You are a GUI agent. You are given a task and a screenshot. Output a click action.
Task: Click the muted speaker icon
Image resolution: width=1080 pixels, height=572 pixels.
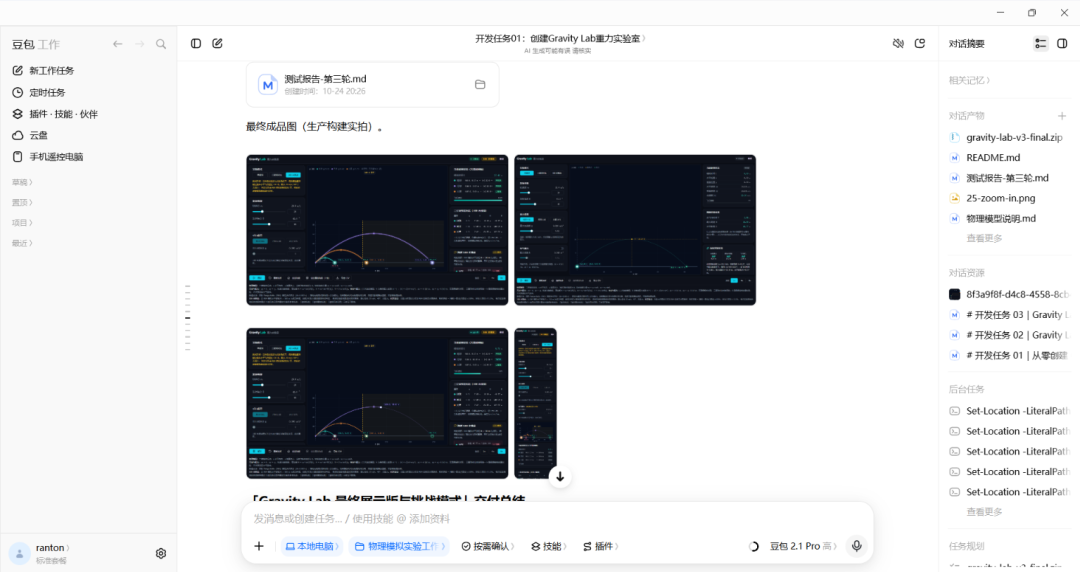(898, 43)
